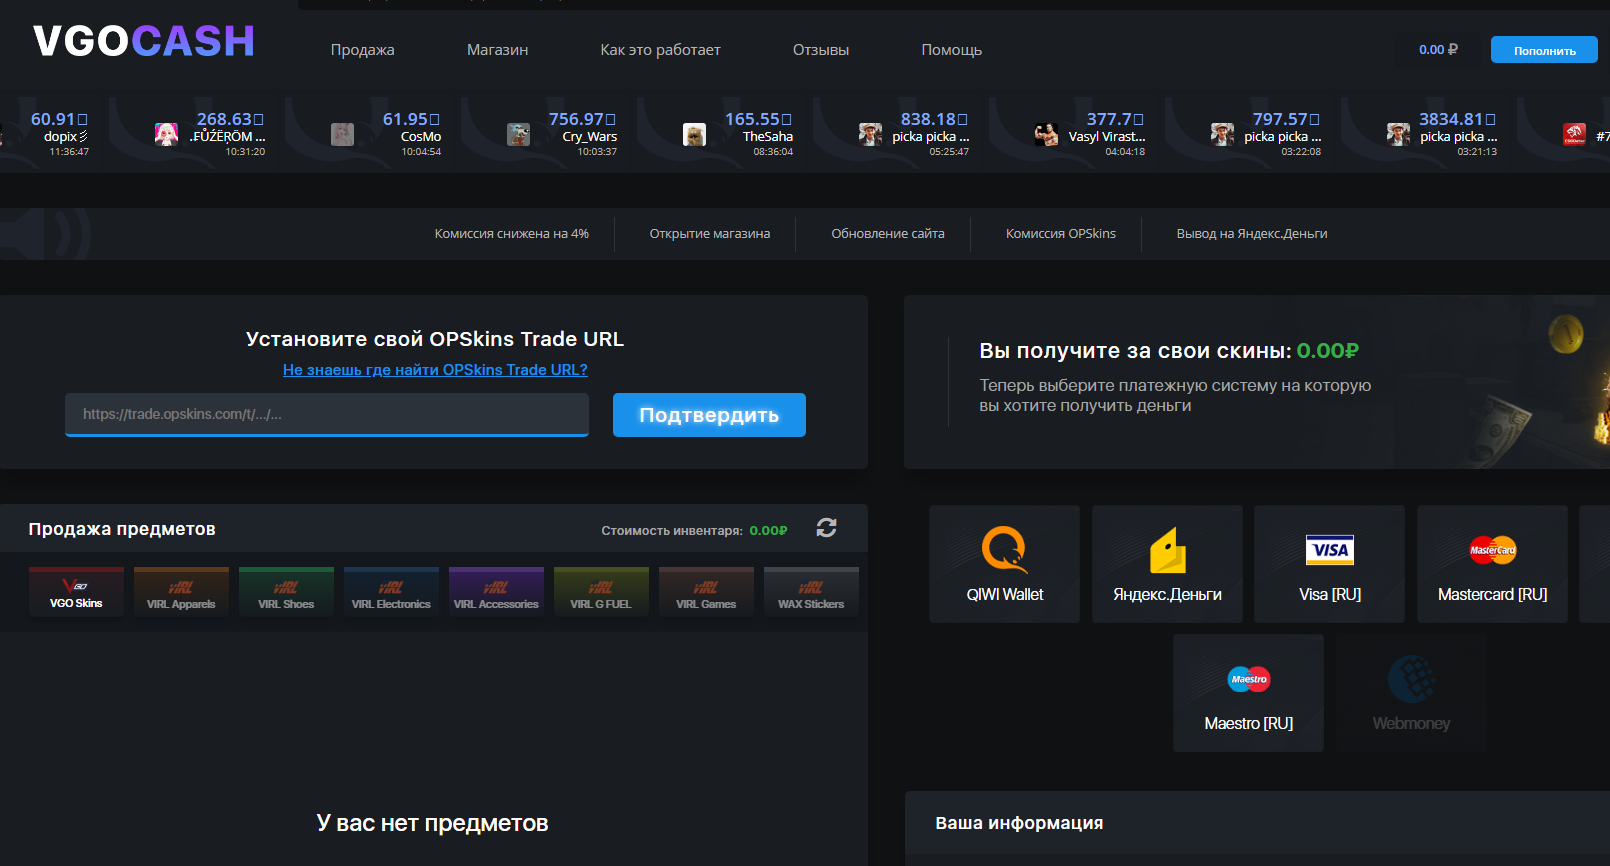Screen dimensions: 1610x866
Task: Open VIRL Accessories category tab
Action: [x=496, y=592]
